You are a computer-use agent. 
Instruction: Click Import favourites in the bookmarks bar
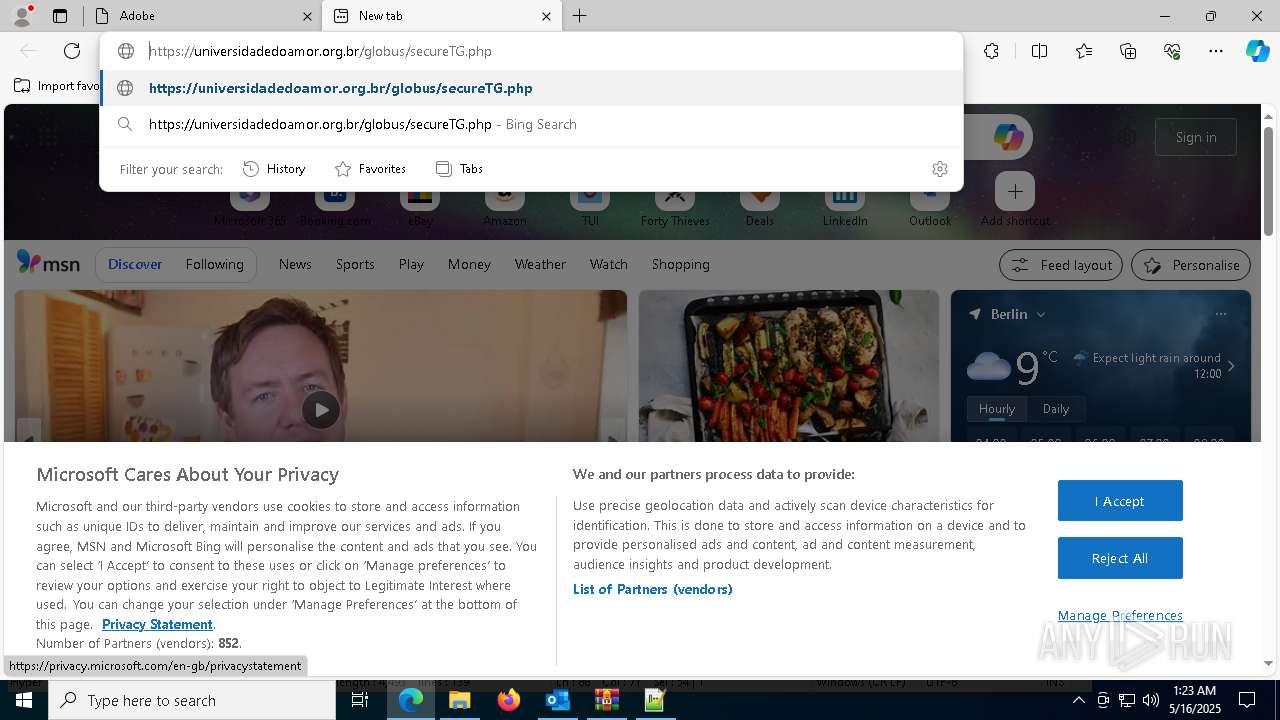[57, 86]
